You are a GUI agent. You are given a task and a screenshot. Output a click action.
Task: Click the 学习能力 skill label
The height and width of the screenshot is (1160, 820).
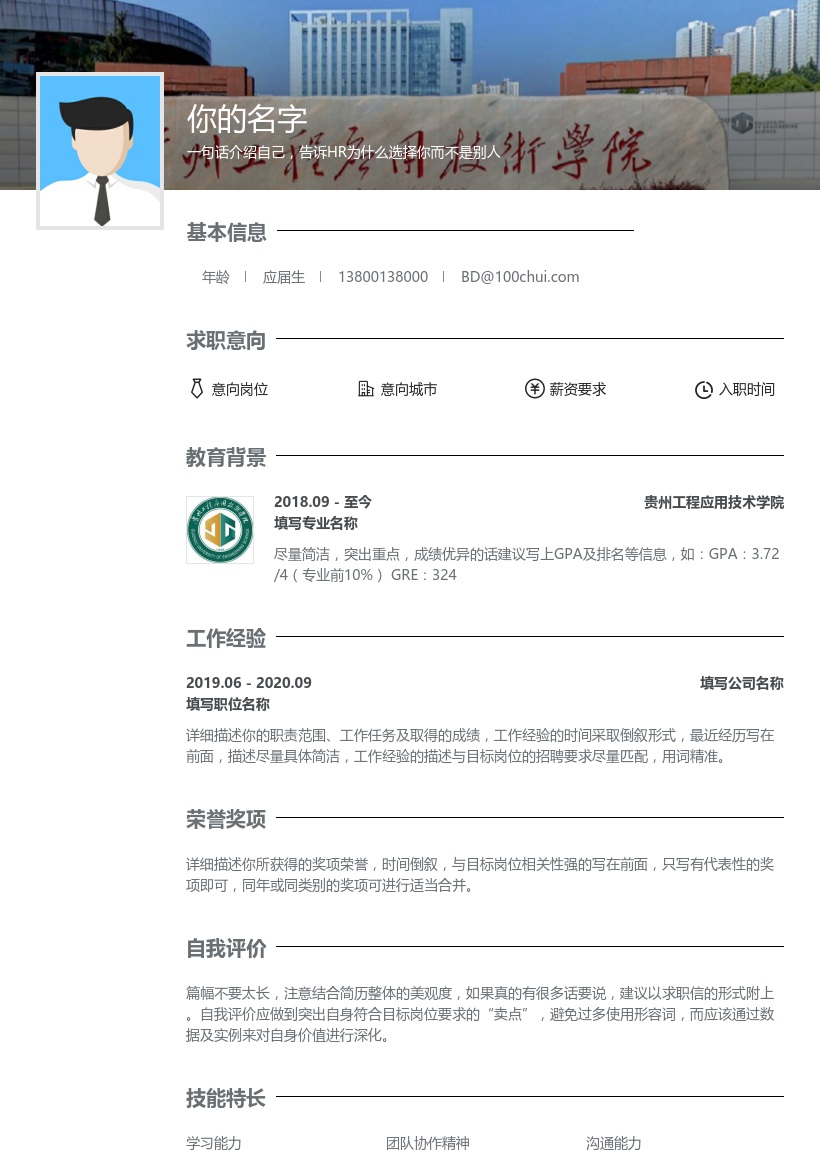tap(213, 1143)
